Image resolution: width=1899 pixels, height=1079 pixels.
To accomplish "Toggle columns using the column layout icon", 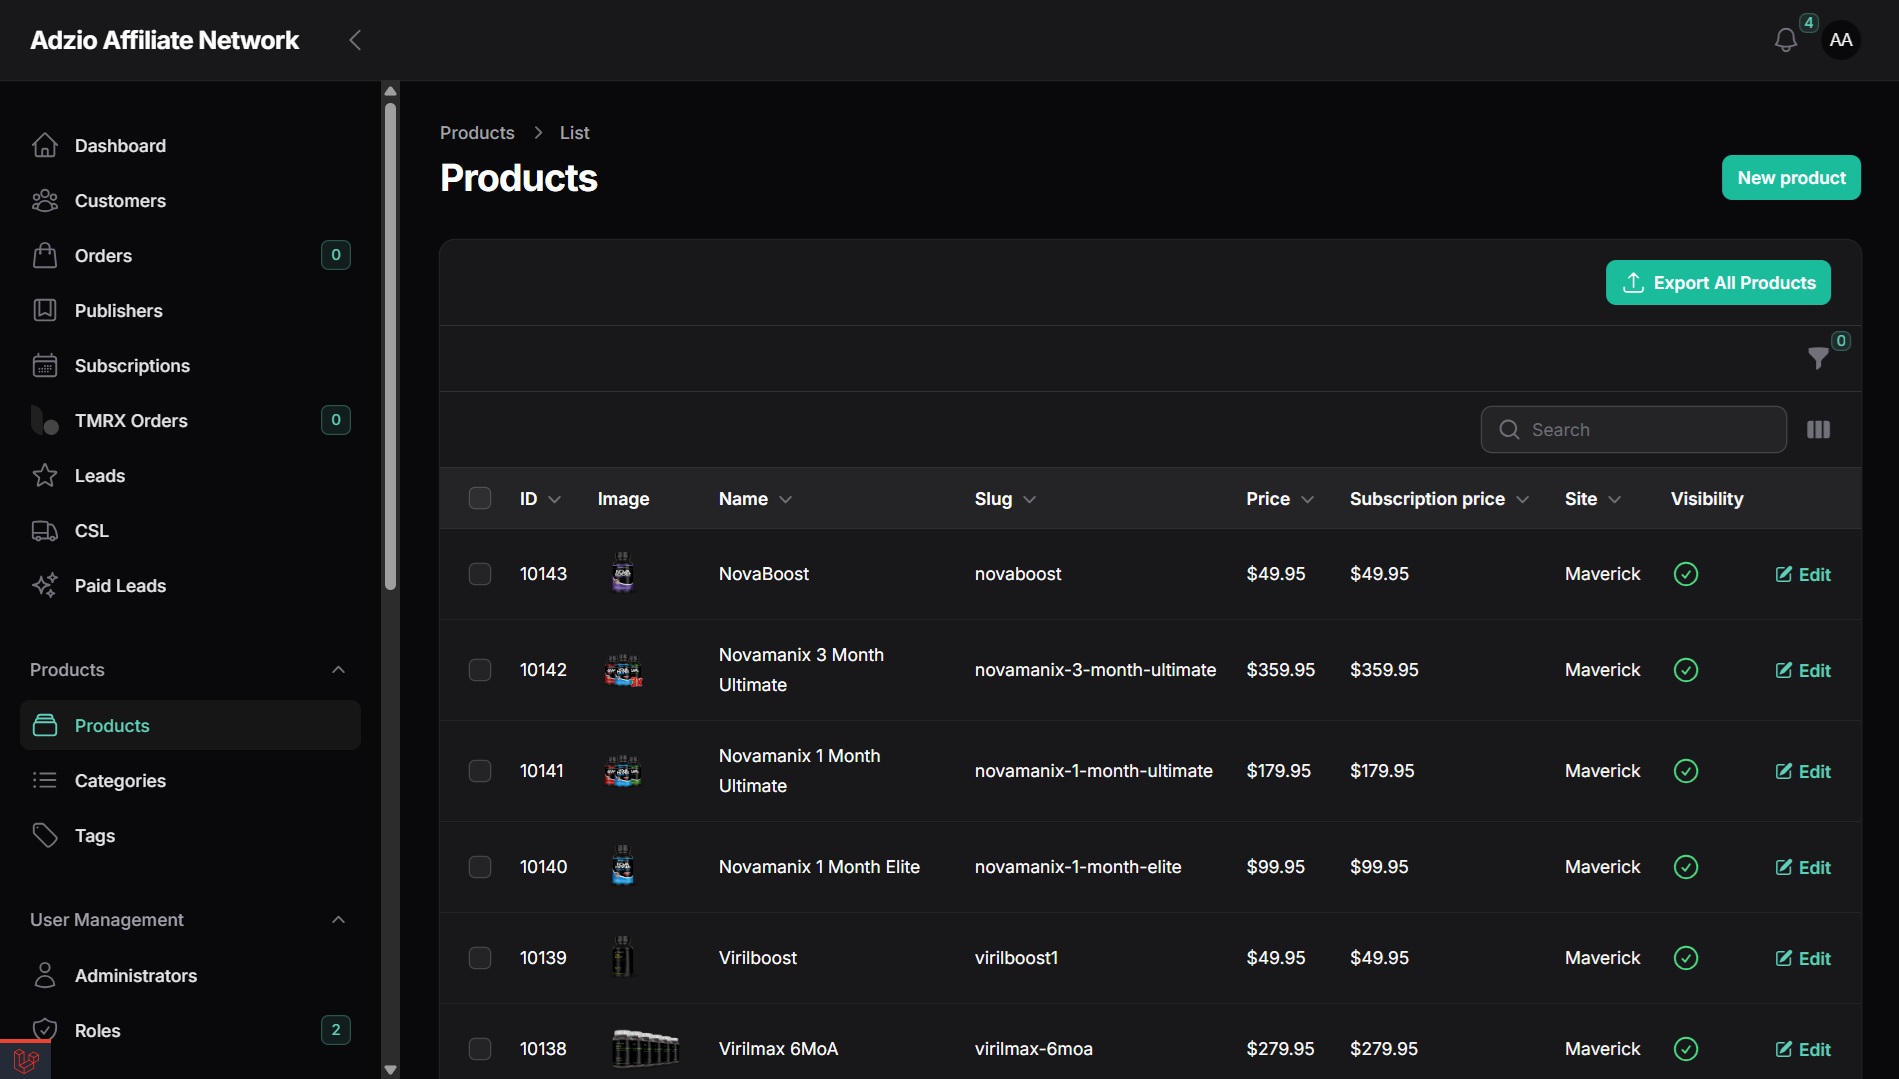I will tap(1818, 430).
